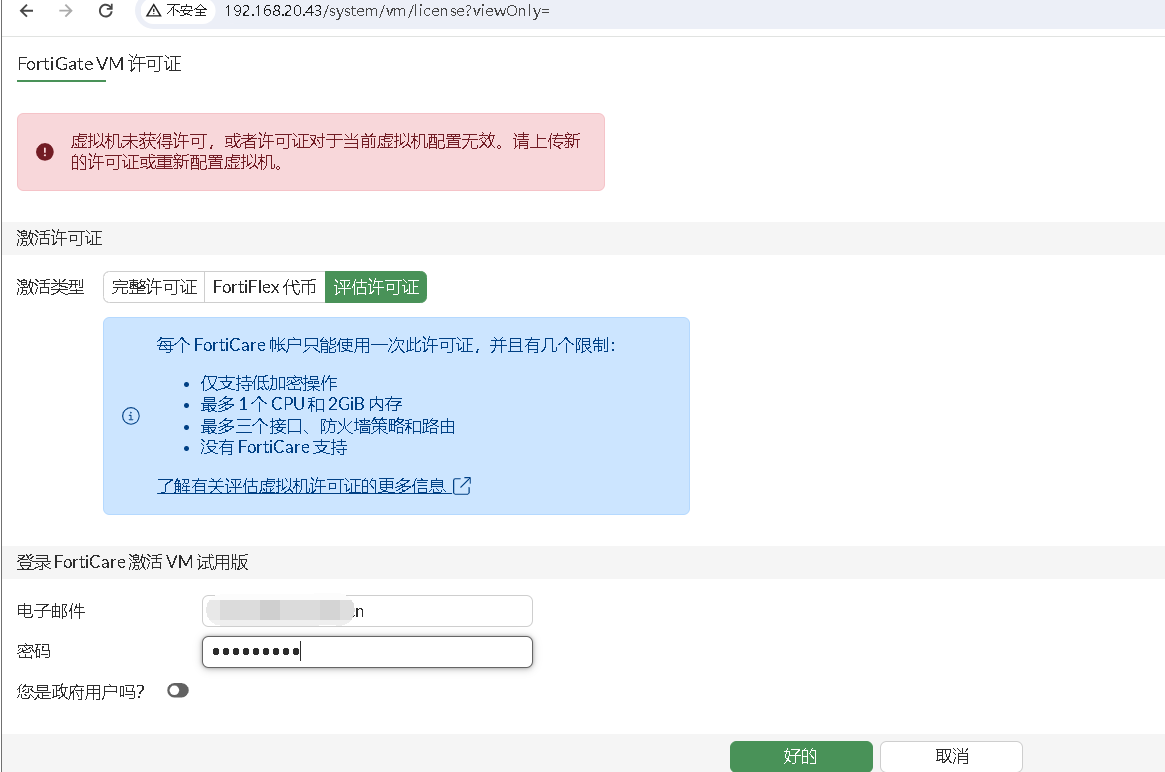Click the external link icon after 更多信息
Image resolution: width=1165 pixels, height=772 pixels.
(x=462, y=486)
